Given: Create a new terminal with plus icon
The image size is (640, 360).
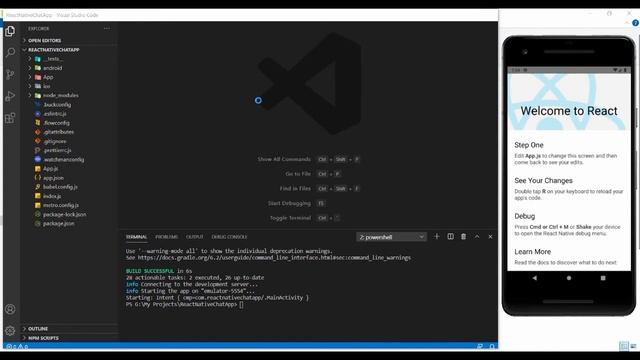Looking at the screenshot, I should 436,236.
